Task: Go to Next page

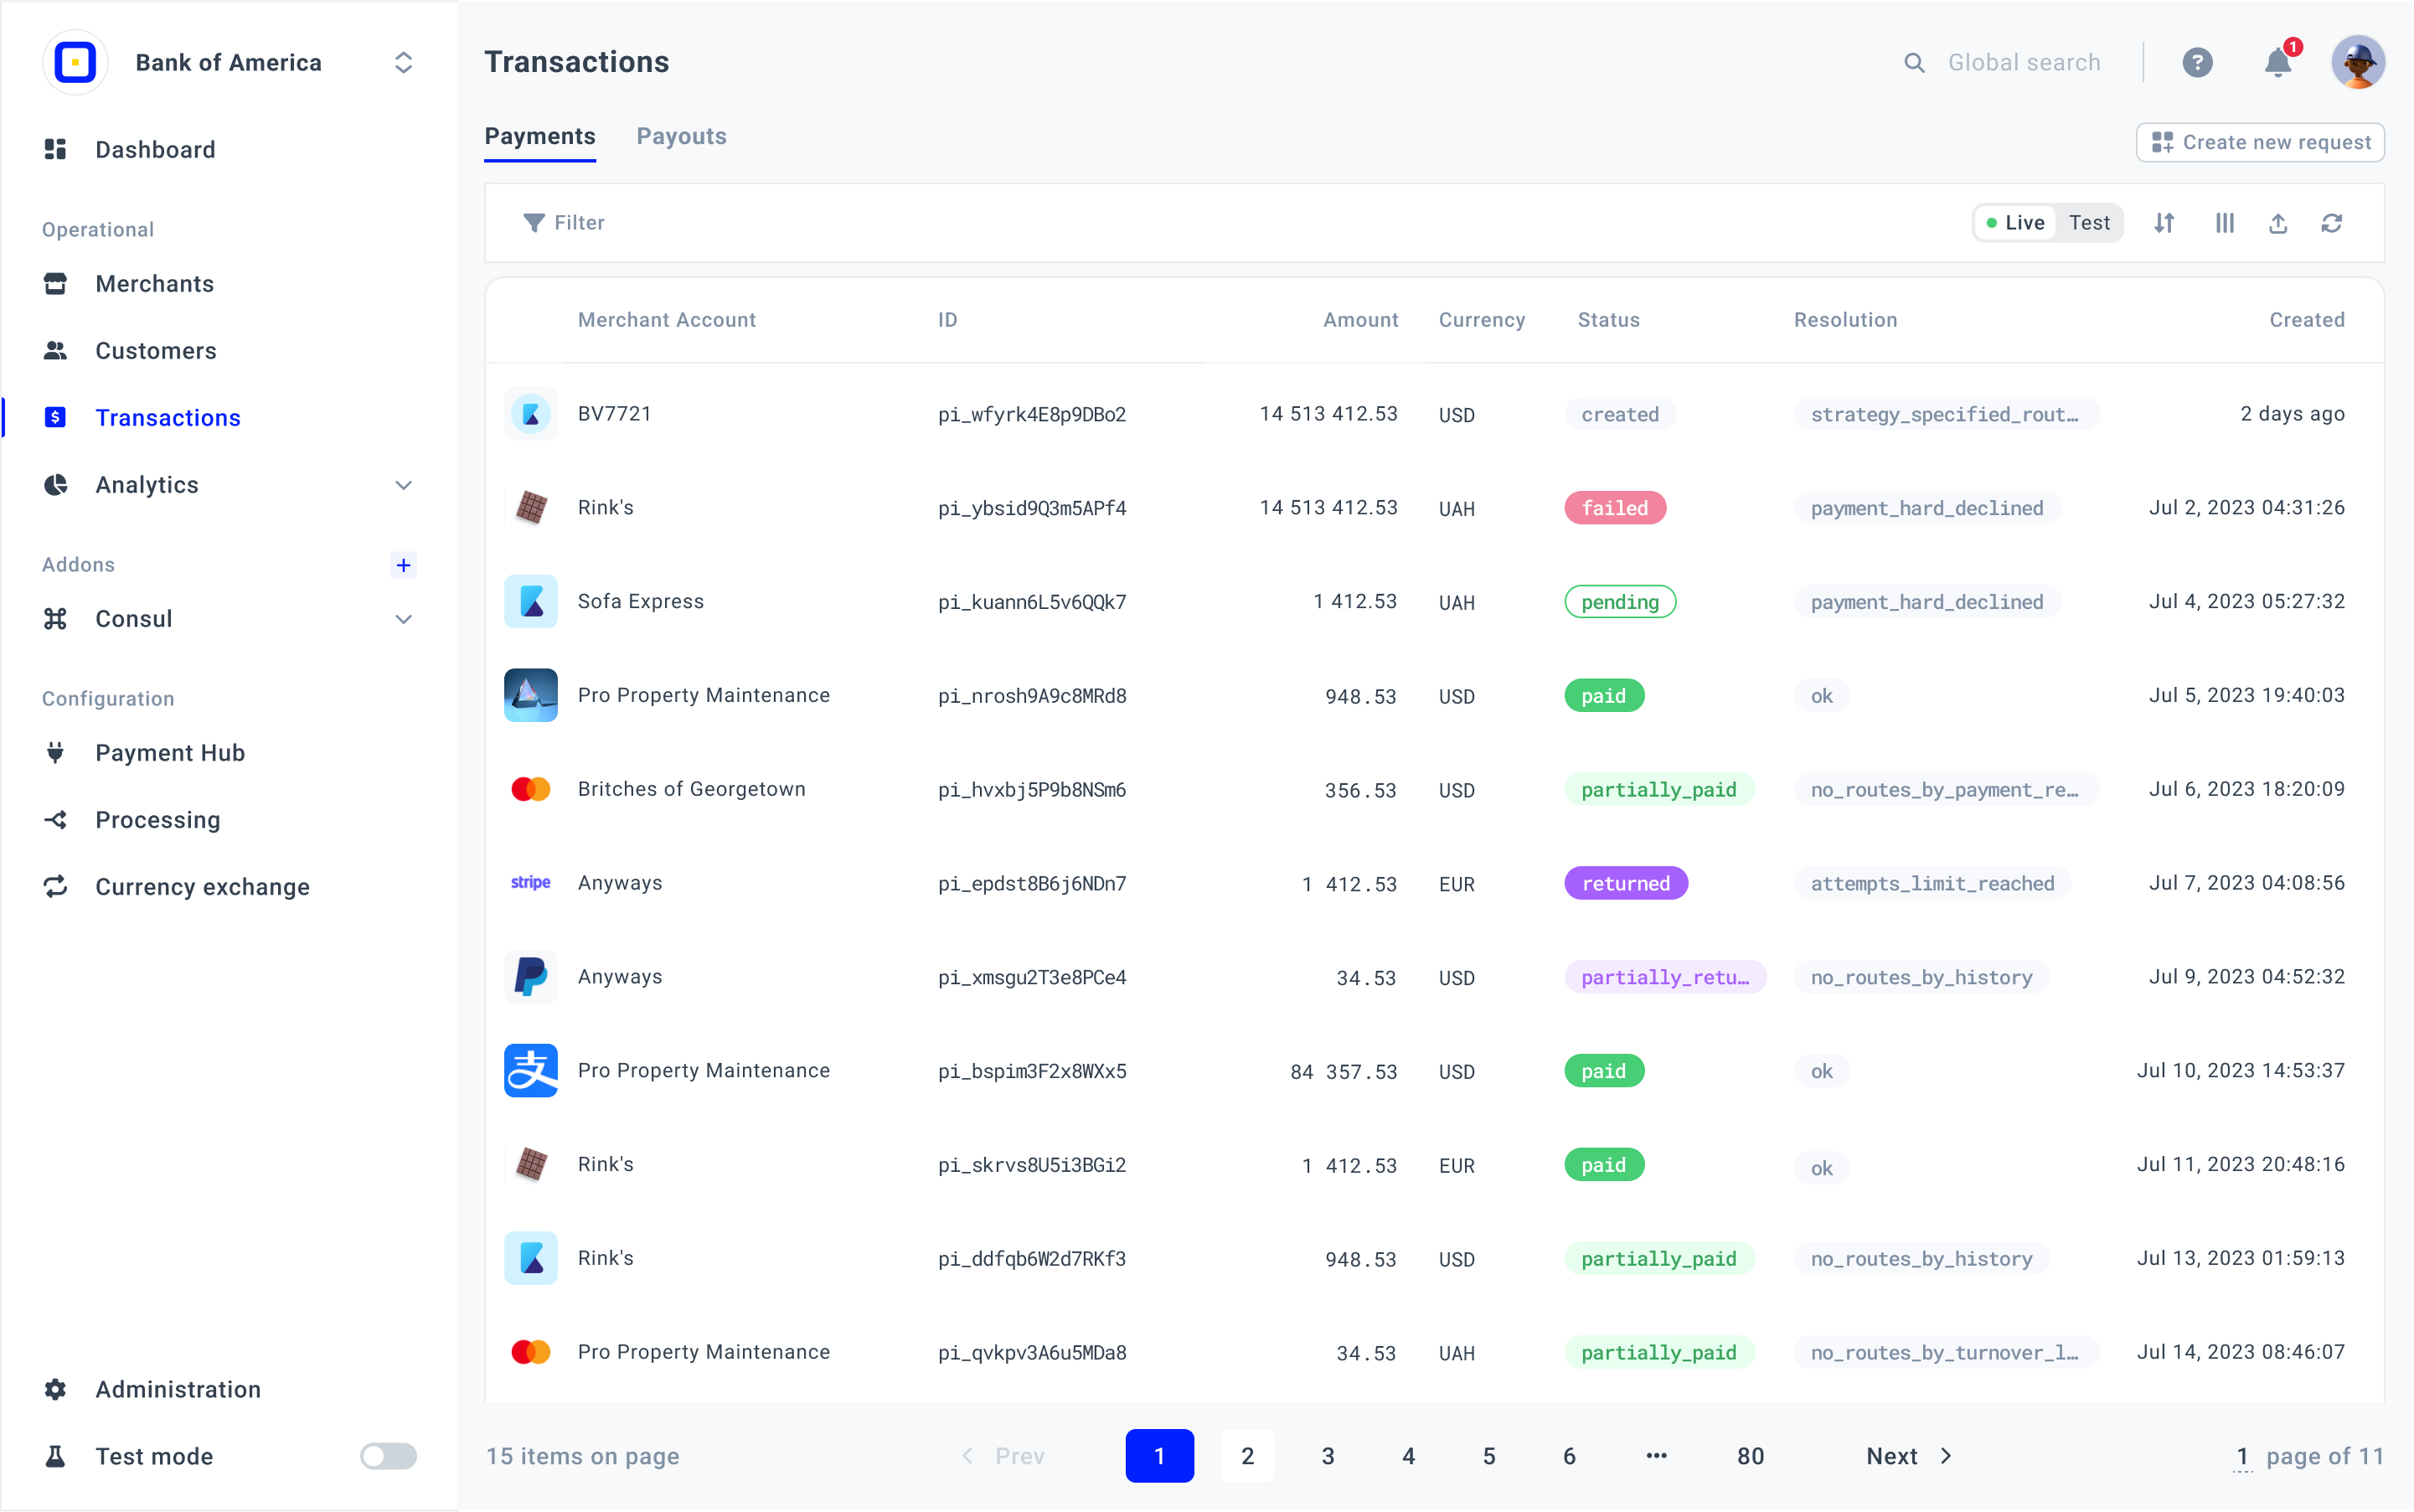Action: [1908, 1456]
